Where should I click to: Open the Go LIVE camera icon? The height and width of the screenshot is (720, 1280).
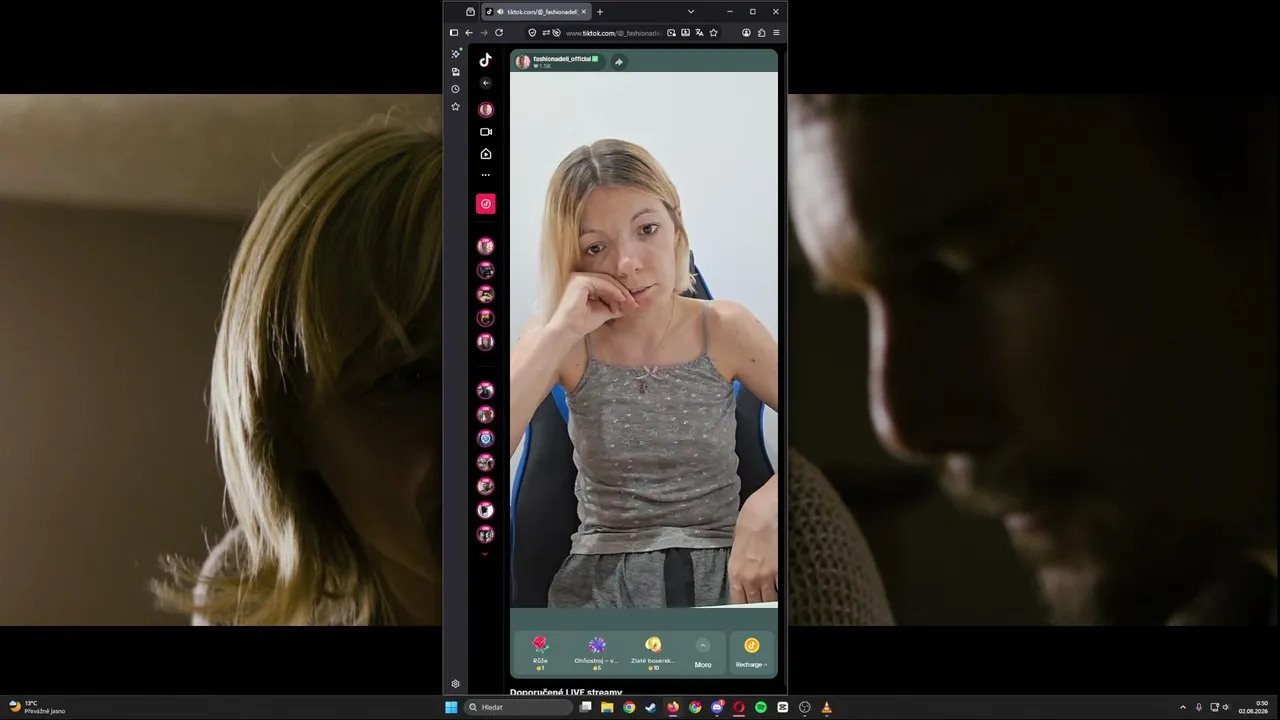pyautogui.click(x=486, y=132)
